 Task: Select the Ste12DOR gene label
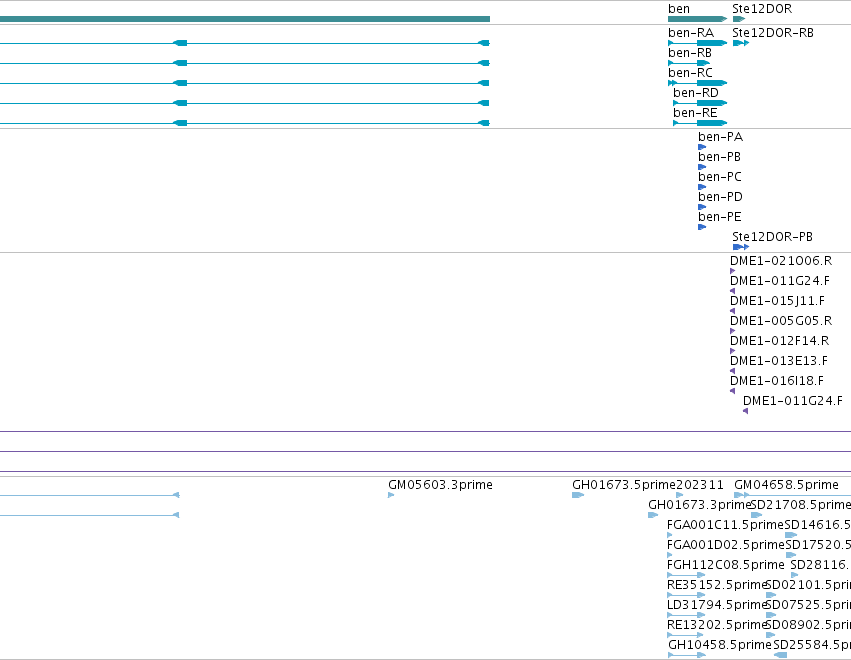tap(761, 9)
